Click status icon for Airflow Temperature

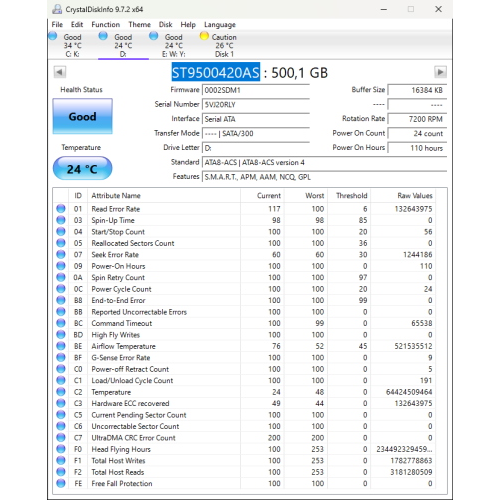[x=61, y=346]
